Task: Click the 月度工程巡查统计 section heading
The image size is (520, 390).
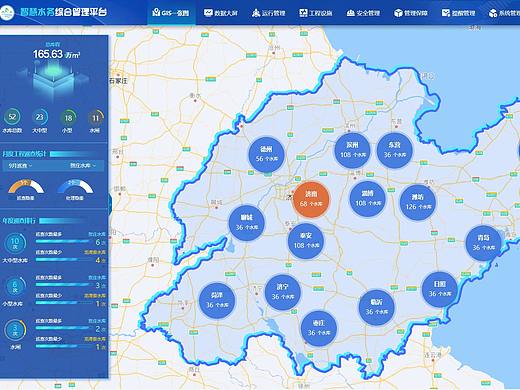Action: [x=24, y=154]
